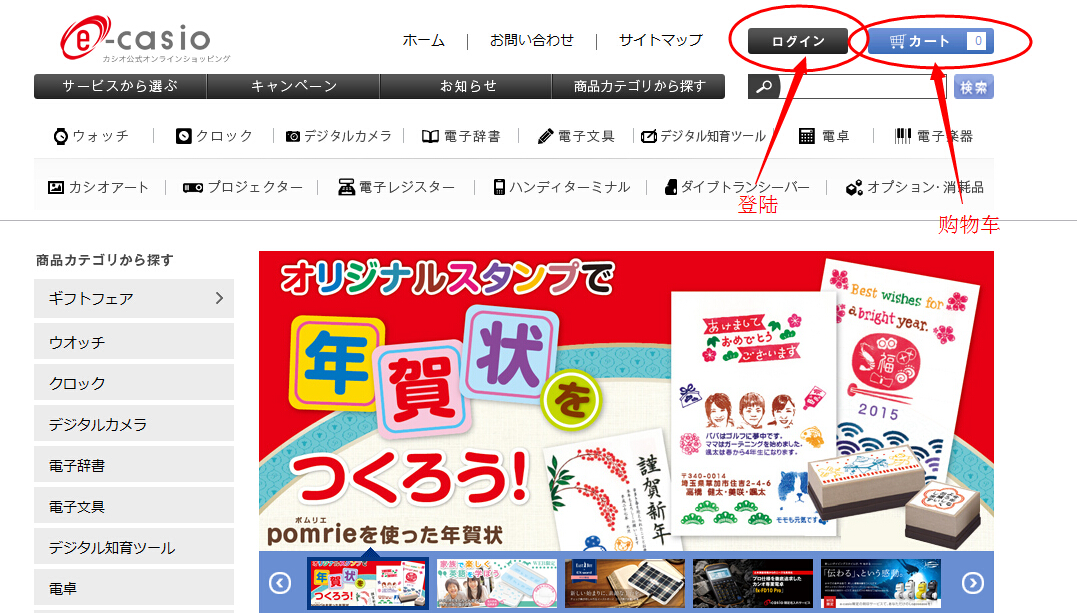
Task: Select ホーム from the top menu
Action: 424,41
